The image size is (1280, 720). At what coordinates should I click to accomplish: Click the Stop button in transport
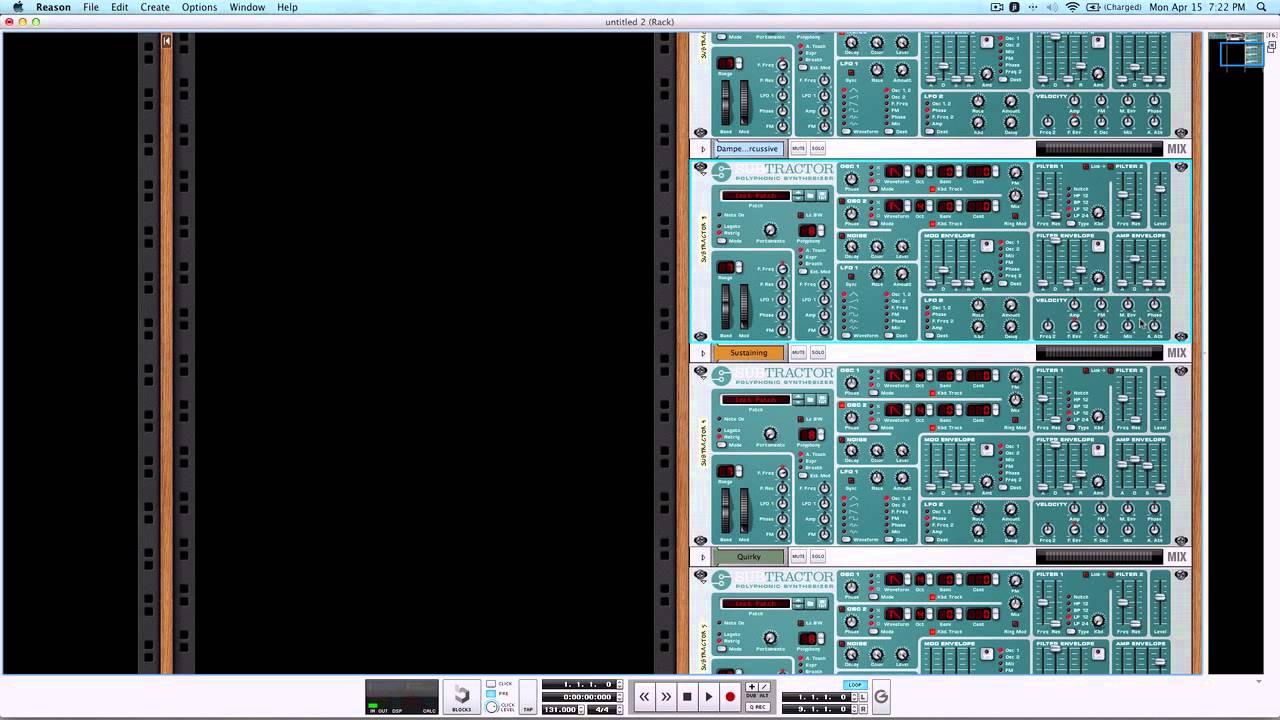(687, 697)
